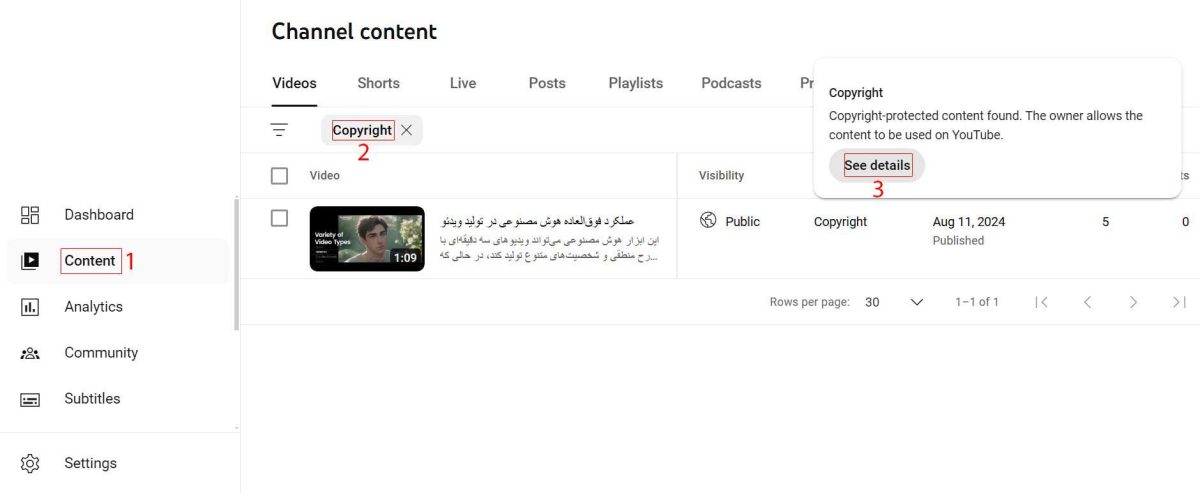Tick the select-all checkbox in table header
1200x493 pixels.
coord(280,176)
